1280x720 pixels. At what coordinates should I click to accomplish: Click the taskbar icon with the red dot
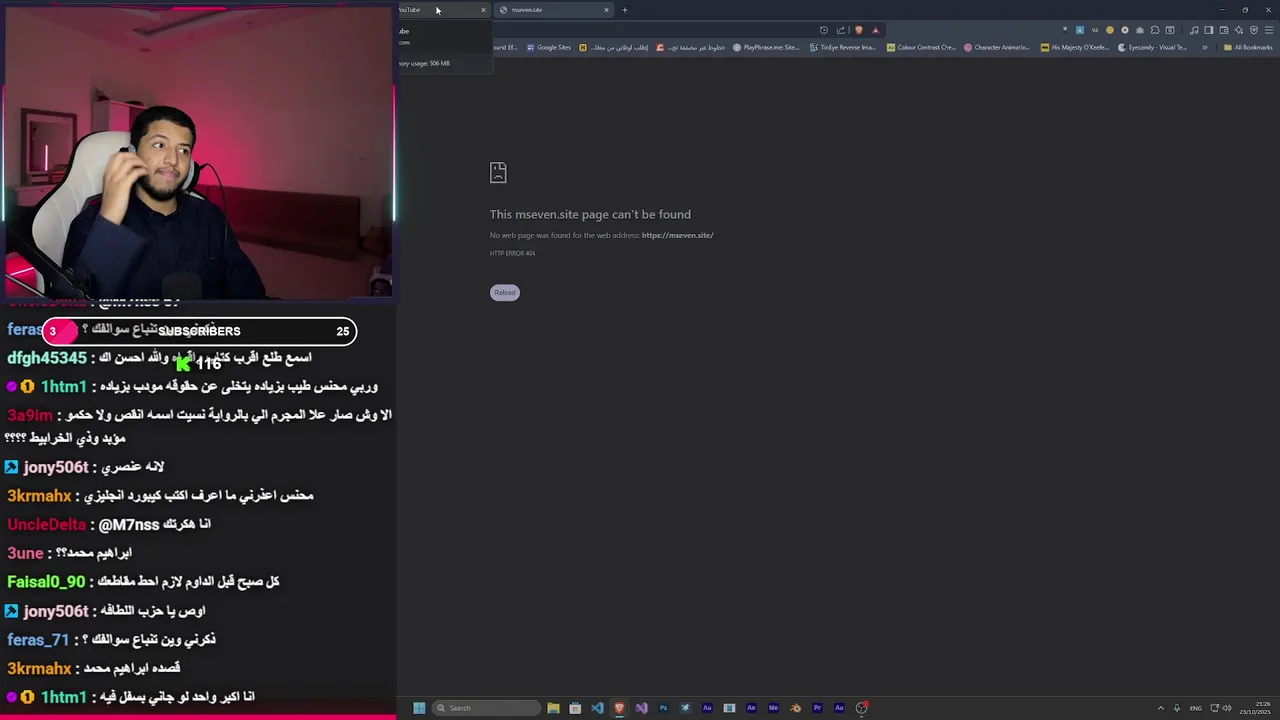click(861, 708)
